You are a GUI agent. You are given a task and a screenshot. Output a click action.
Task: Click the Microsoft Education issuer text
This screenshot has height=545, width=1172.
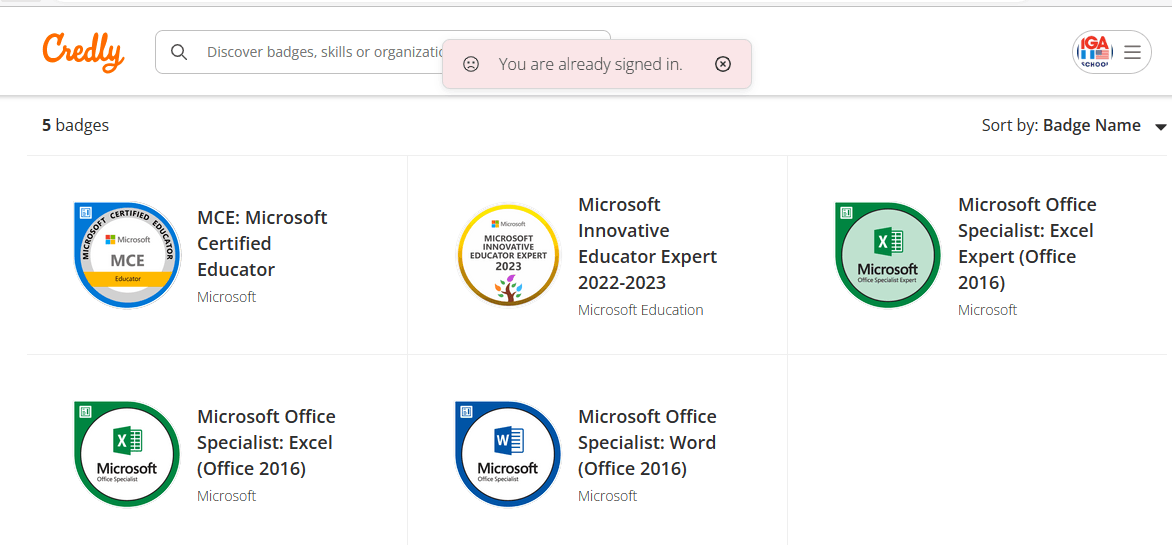tap(641, 310)
